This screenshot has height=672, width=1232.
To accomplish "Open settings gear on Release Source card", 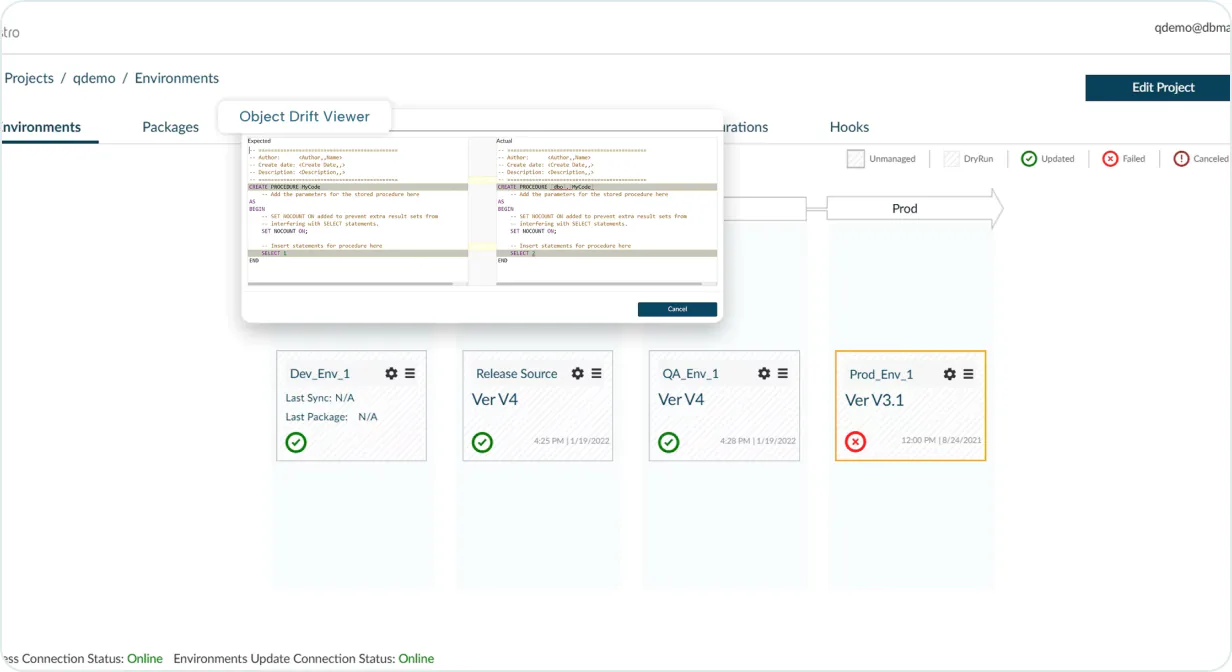I will coord(577,373).
